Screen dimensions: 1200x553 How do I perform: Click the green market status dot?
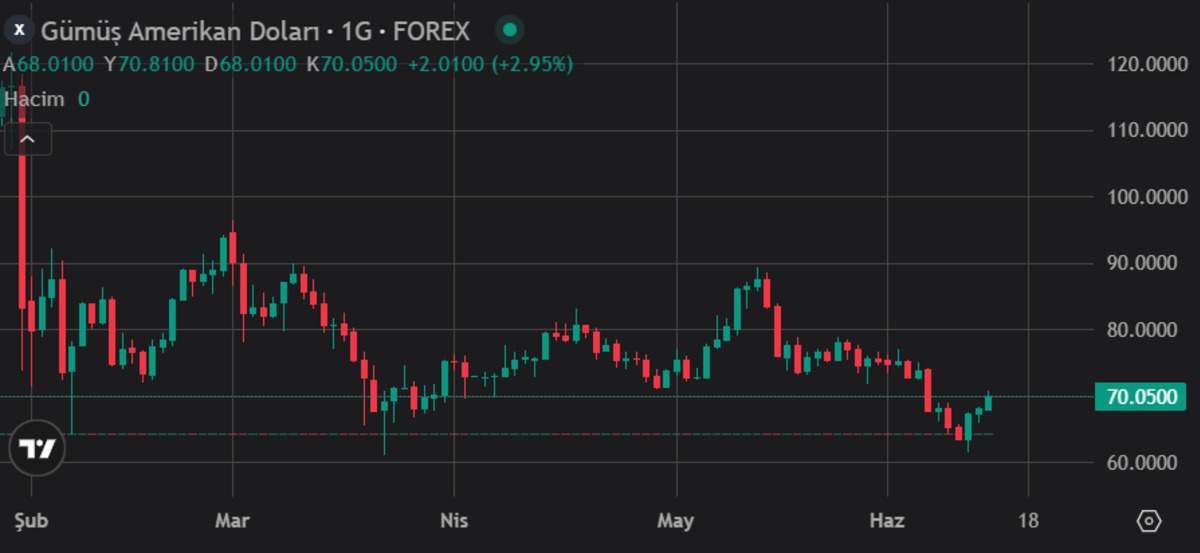click(x=509, y=31)
